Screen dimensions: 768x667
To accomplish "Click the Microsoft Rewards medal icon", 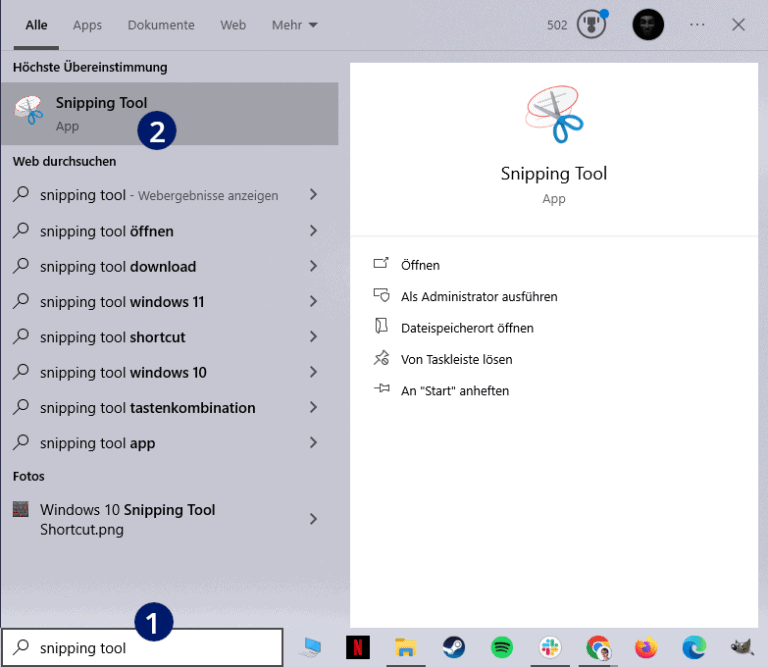I will click(x=592, y=25).
